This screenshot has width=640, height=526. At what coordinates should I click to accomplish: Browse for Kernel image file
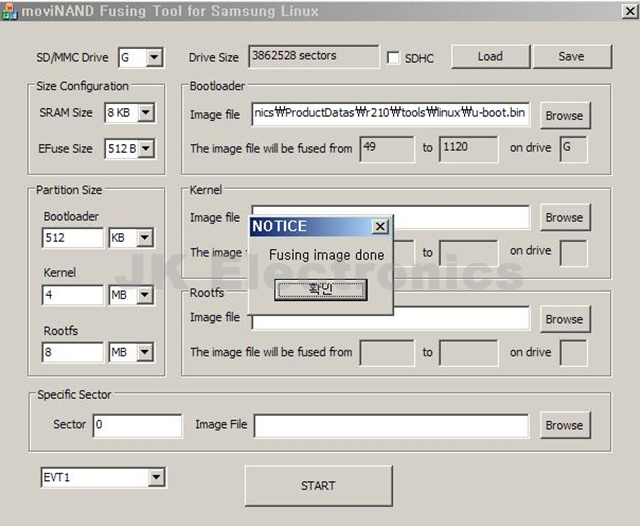(565, 218)
